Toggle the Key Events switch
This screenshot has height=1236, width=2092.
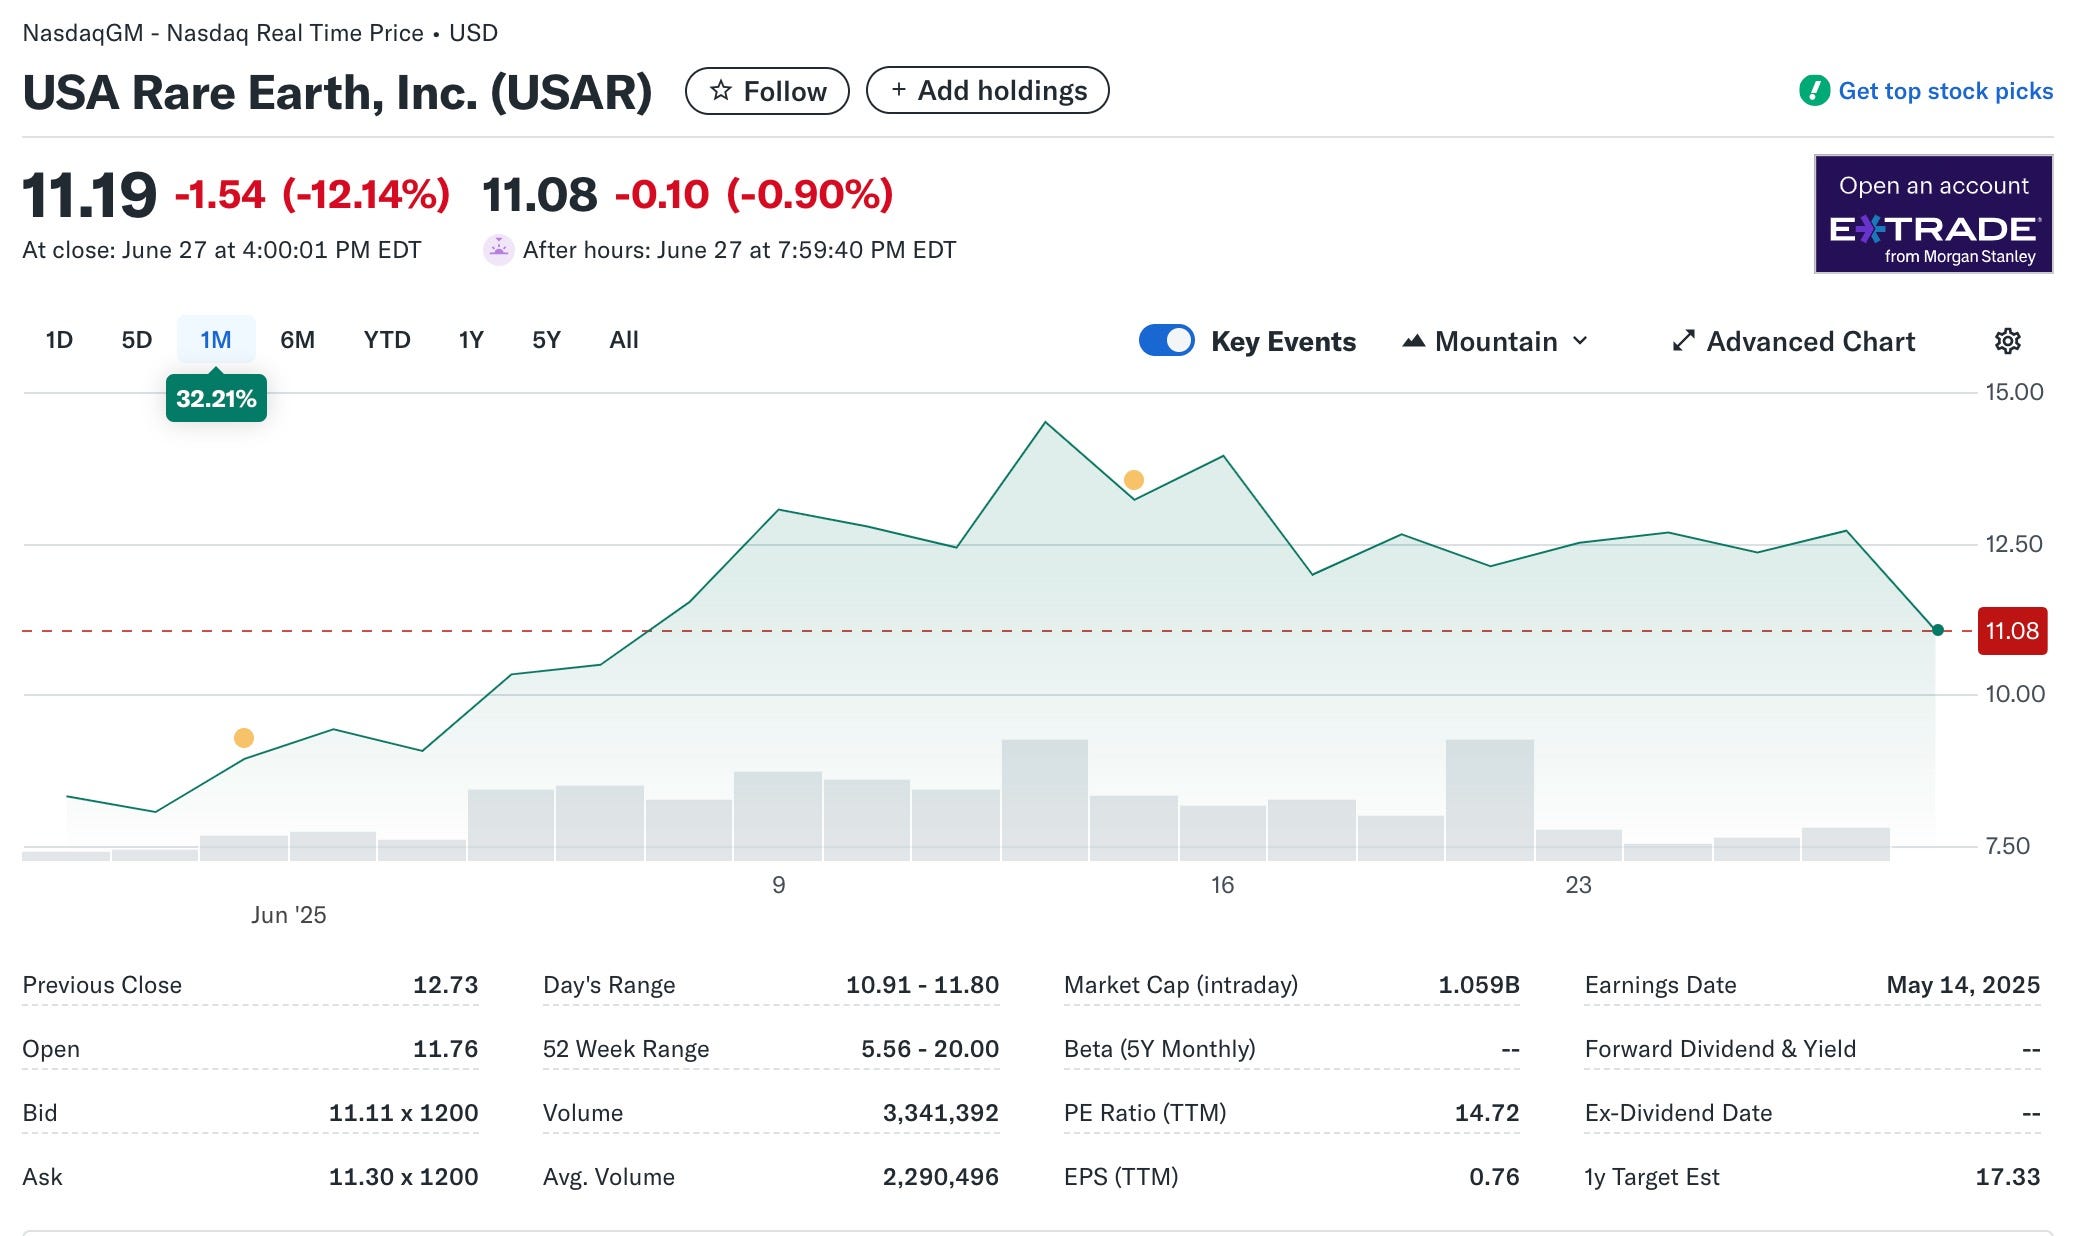tap(1166, 340)
